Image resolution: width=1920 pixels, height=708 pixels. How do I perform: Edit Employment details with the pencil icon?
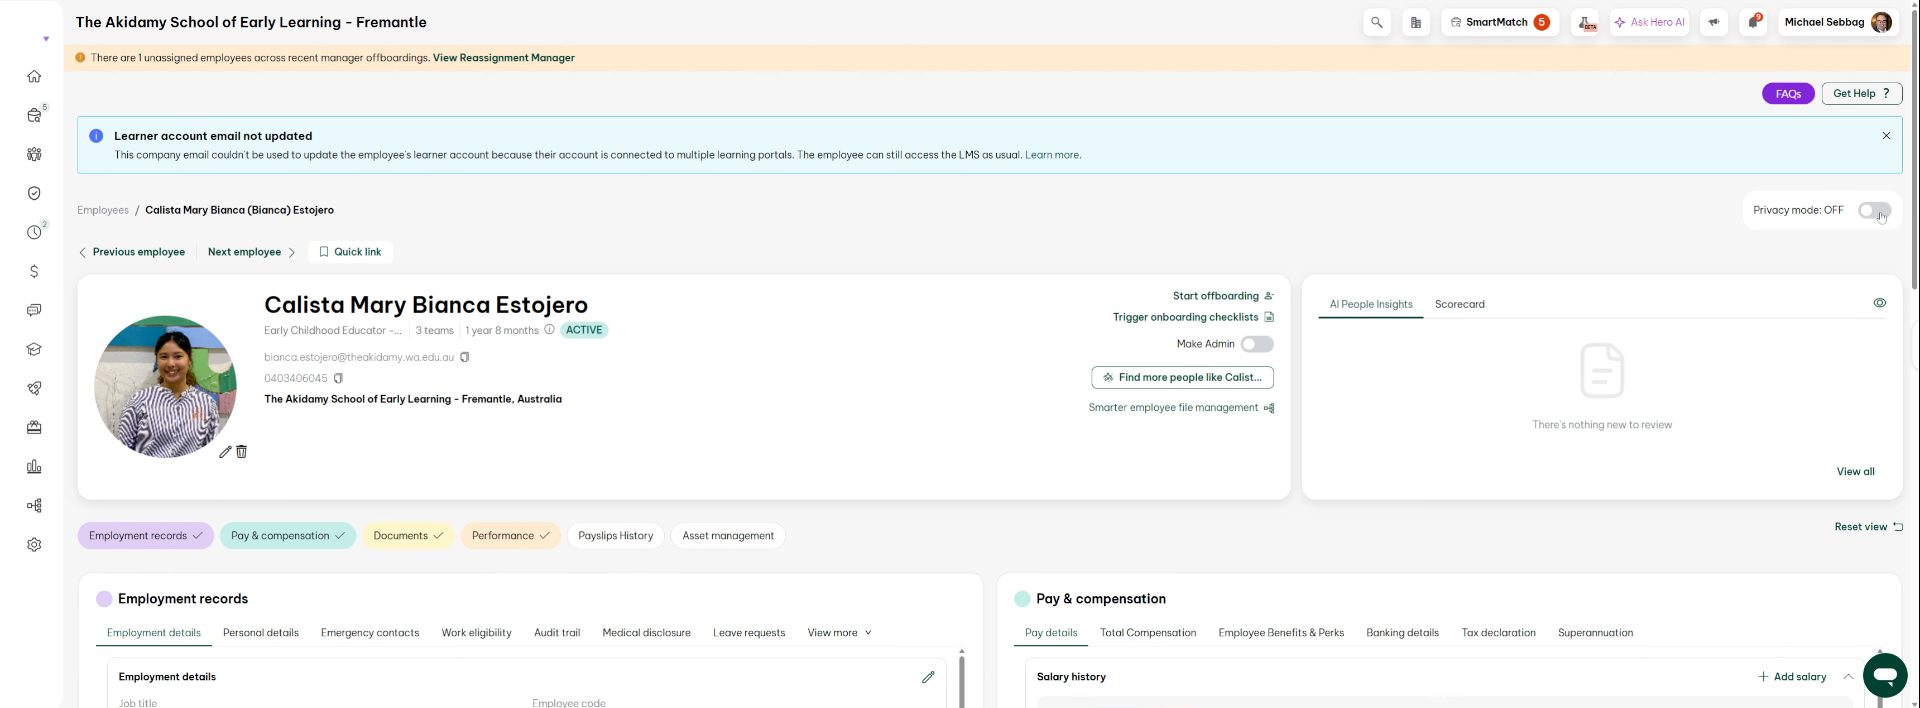(x=928, y=677)
